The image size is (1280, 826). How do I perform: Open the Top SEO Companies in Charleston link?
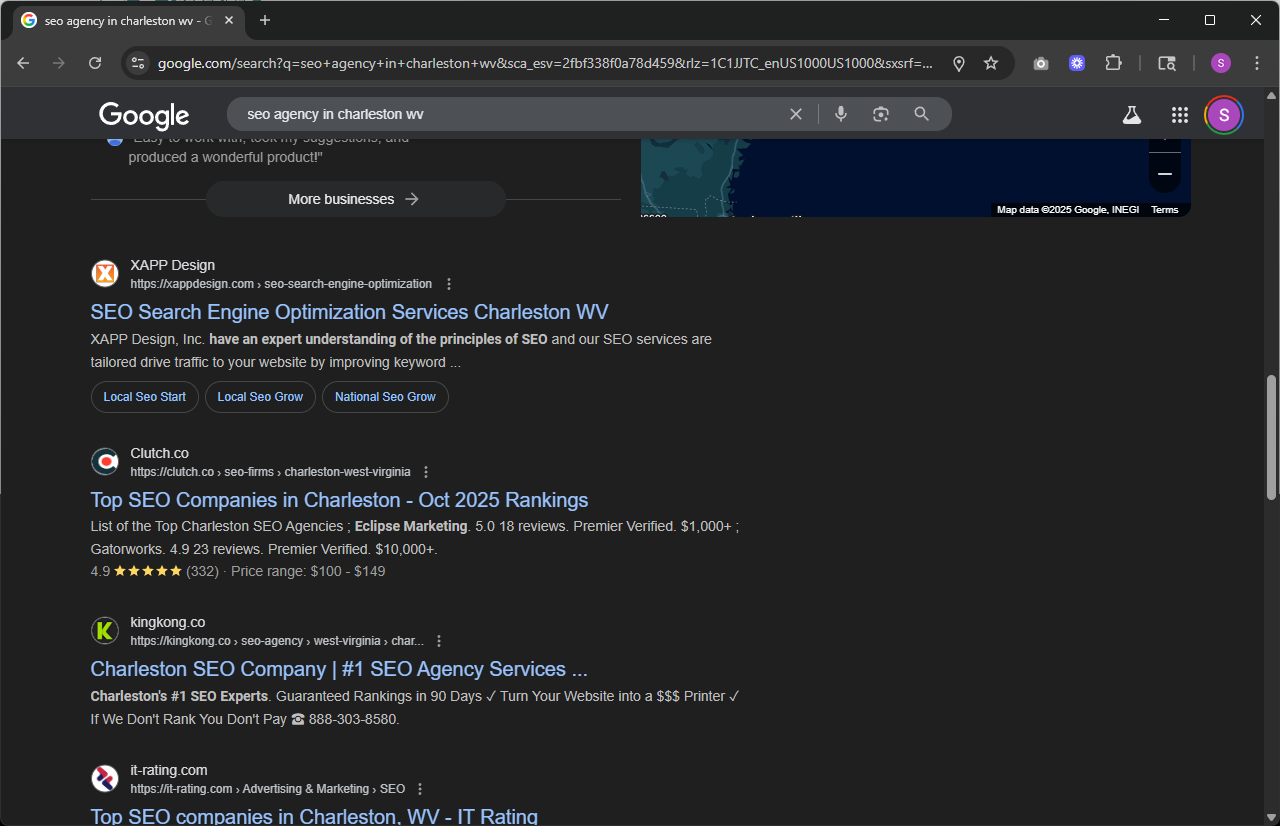[x=339, y=500]
